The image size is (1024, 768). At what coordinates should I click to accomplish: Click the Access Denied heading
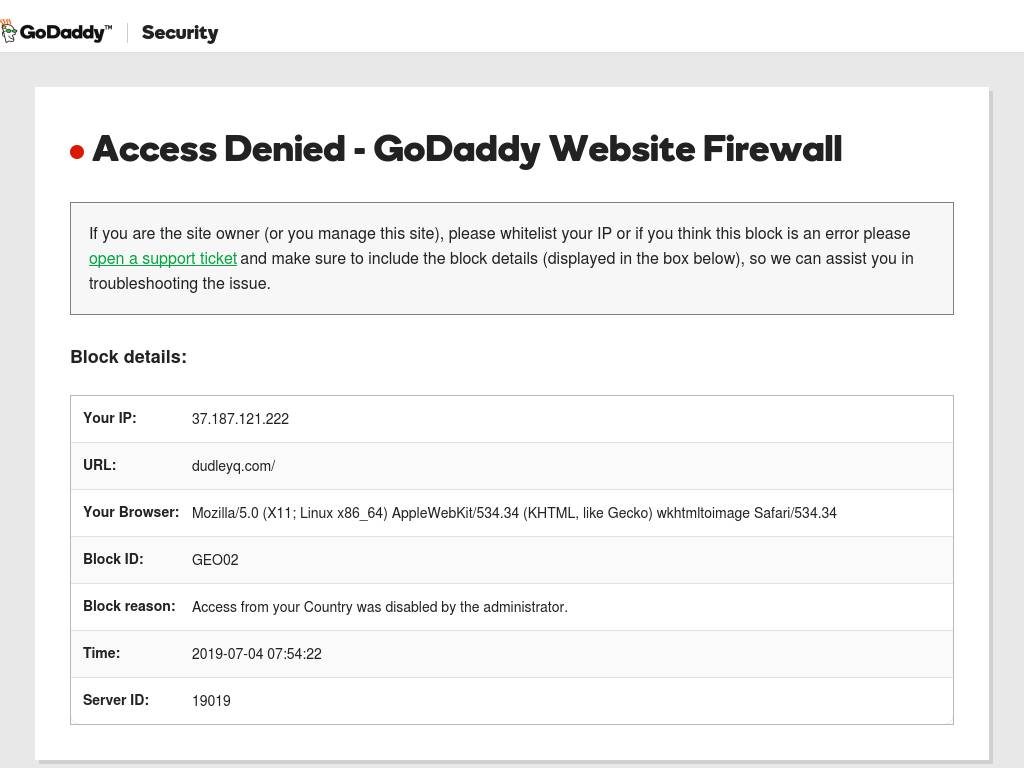point(467,149)
